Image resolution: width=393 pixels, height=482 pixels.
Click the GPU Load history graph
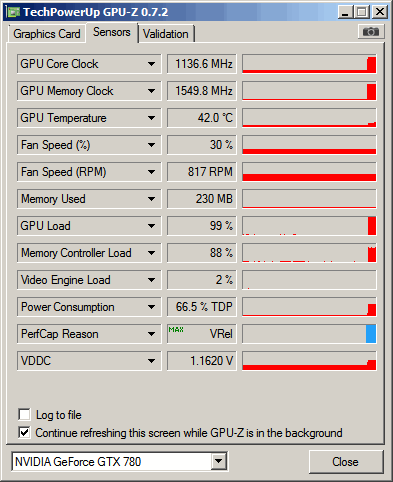click(x=309, y=226)
